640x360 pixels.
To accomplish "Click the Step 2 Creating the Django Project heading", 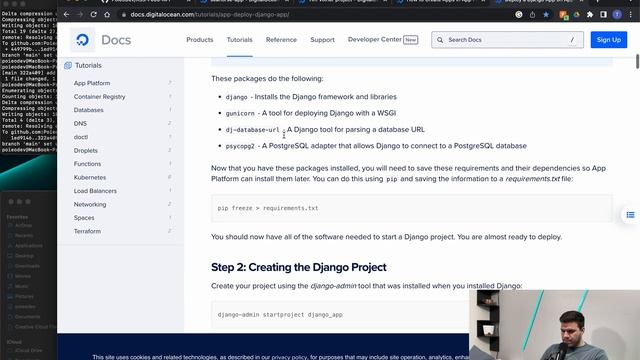I will 299,267.
